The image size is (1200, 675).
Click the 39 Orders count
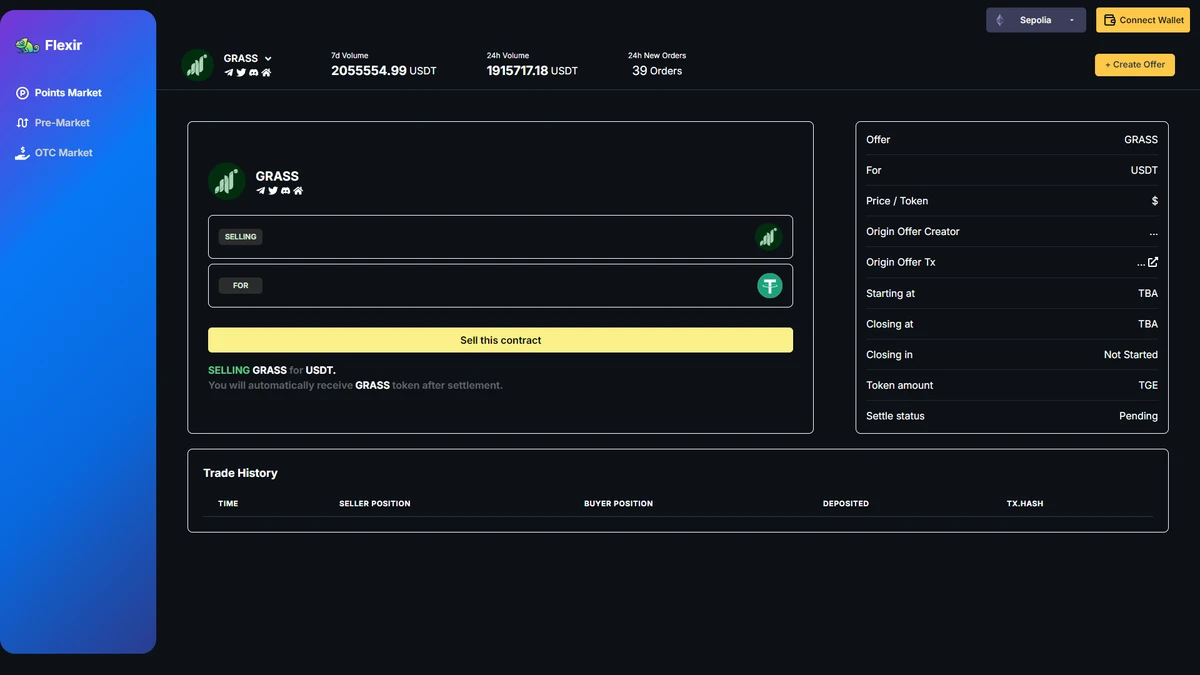tap(657, 71)
